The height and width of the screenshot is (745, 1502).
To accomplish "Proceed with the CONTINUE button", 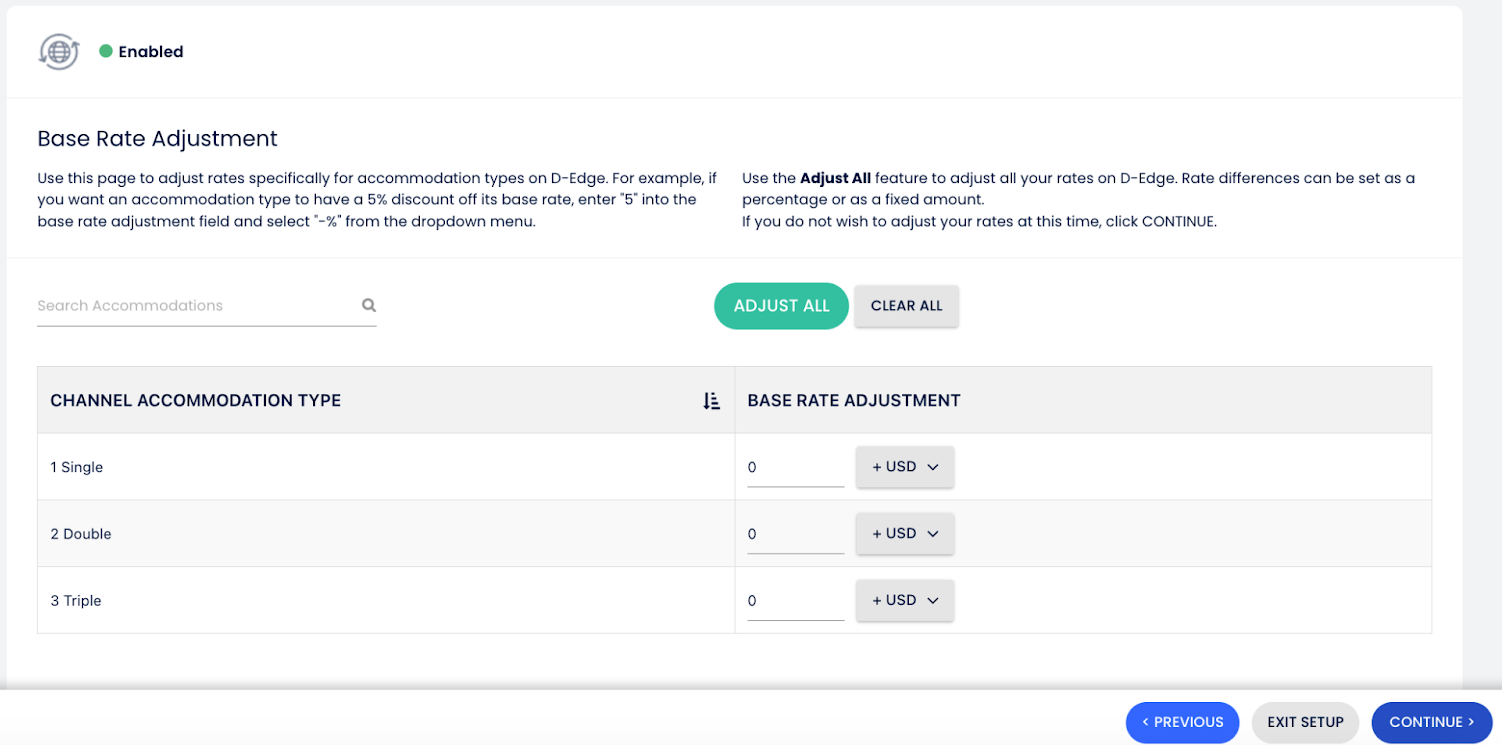I will [1431, 722].
